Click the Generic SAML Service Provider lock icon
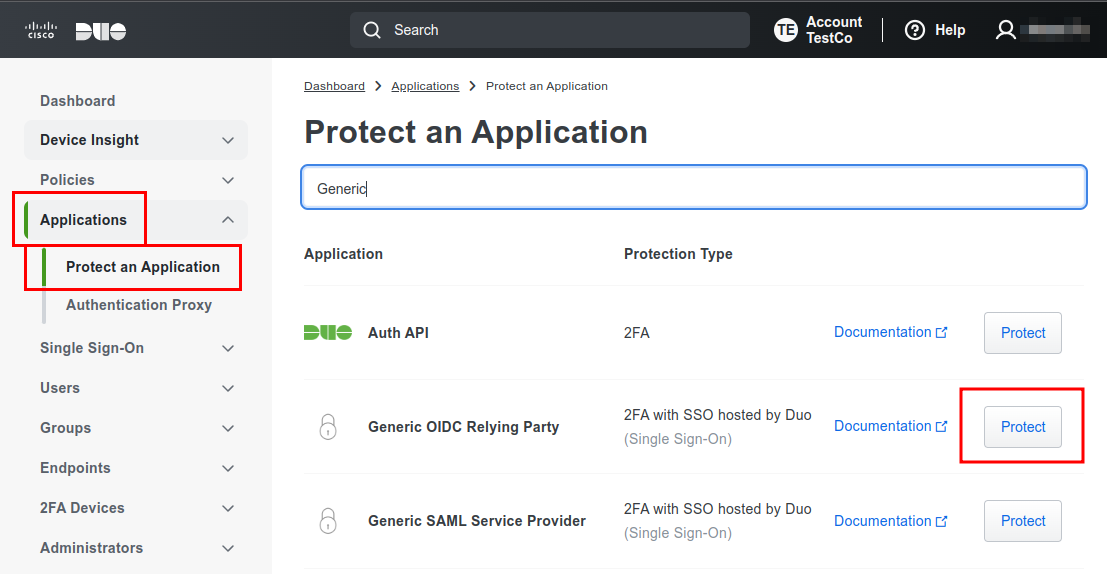Image resolution: width=1107 pixels, height=574 pixels. coord(328,521)
